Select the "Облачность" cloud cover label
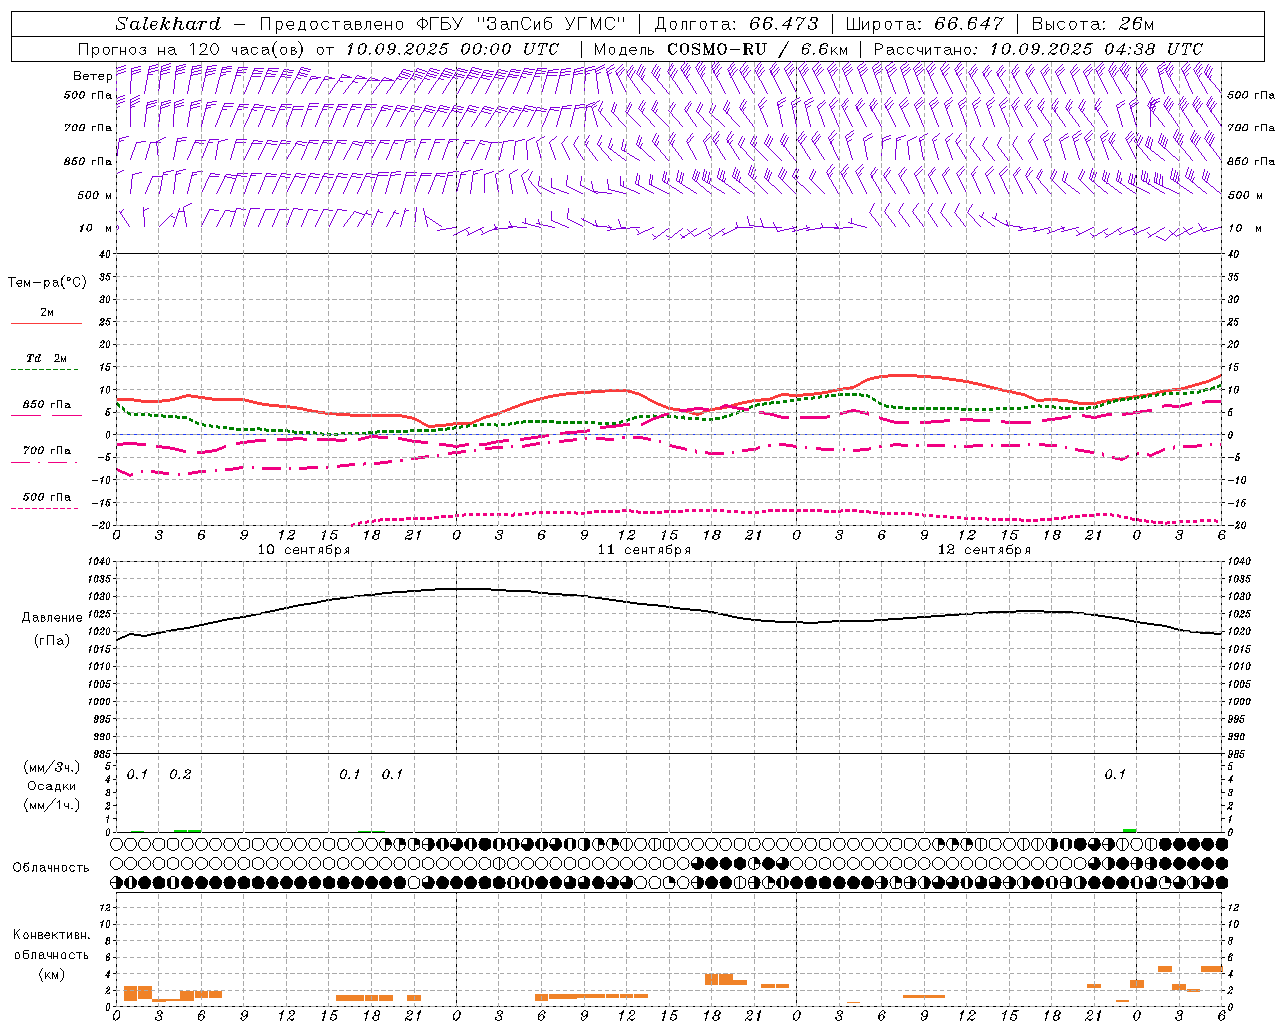 (51, 868)
